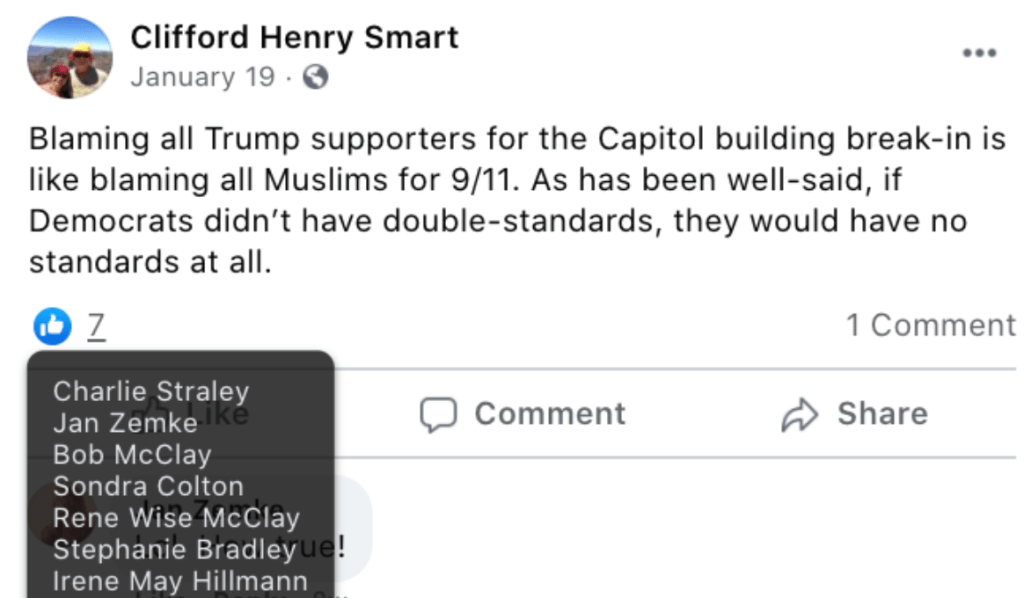The width and height of the screenshot is (1024, 598).
Task: Select Irene May Hillmann in the likes list
Action: coord(180,581)
